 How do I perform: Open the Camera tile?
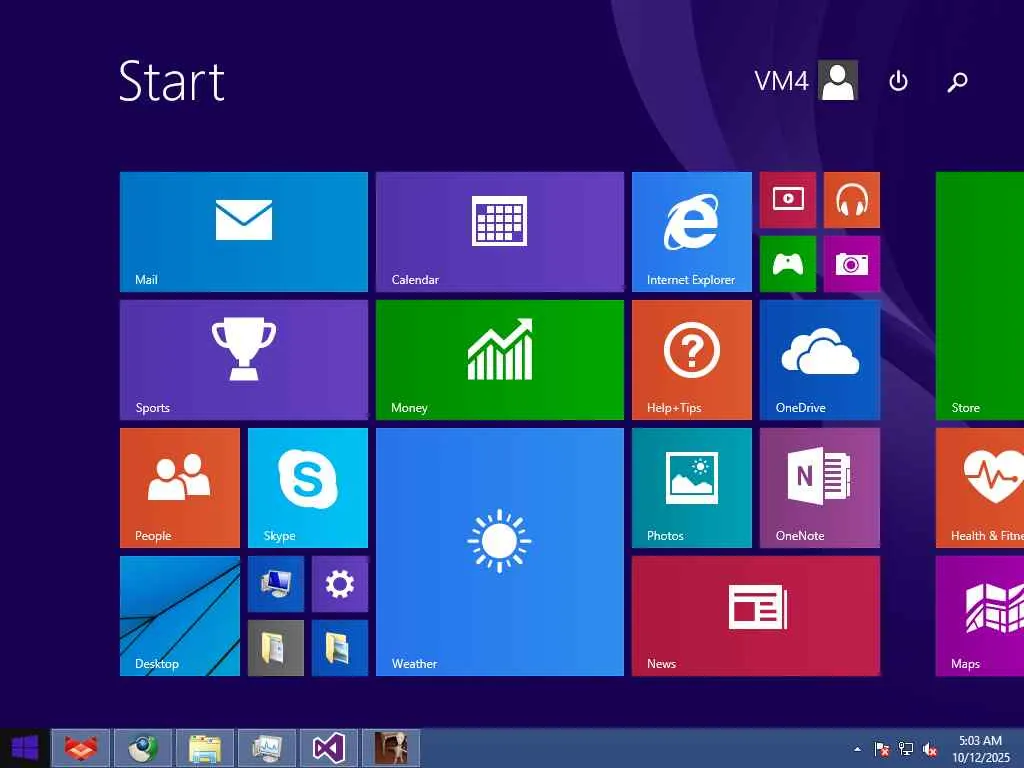(x=852, y=264)
